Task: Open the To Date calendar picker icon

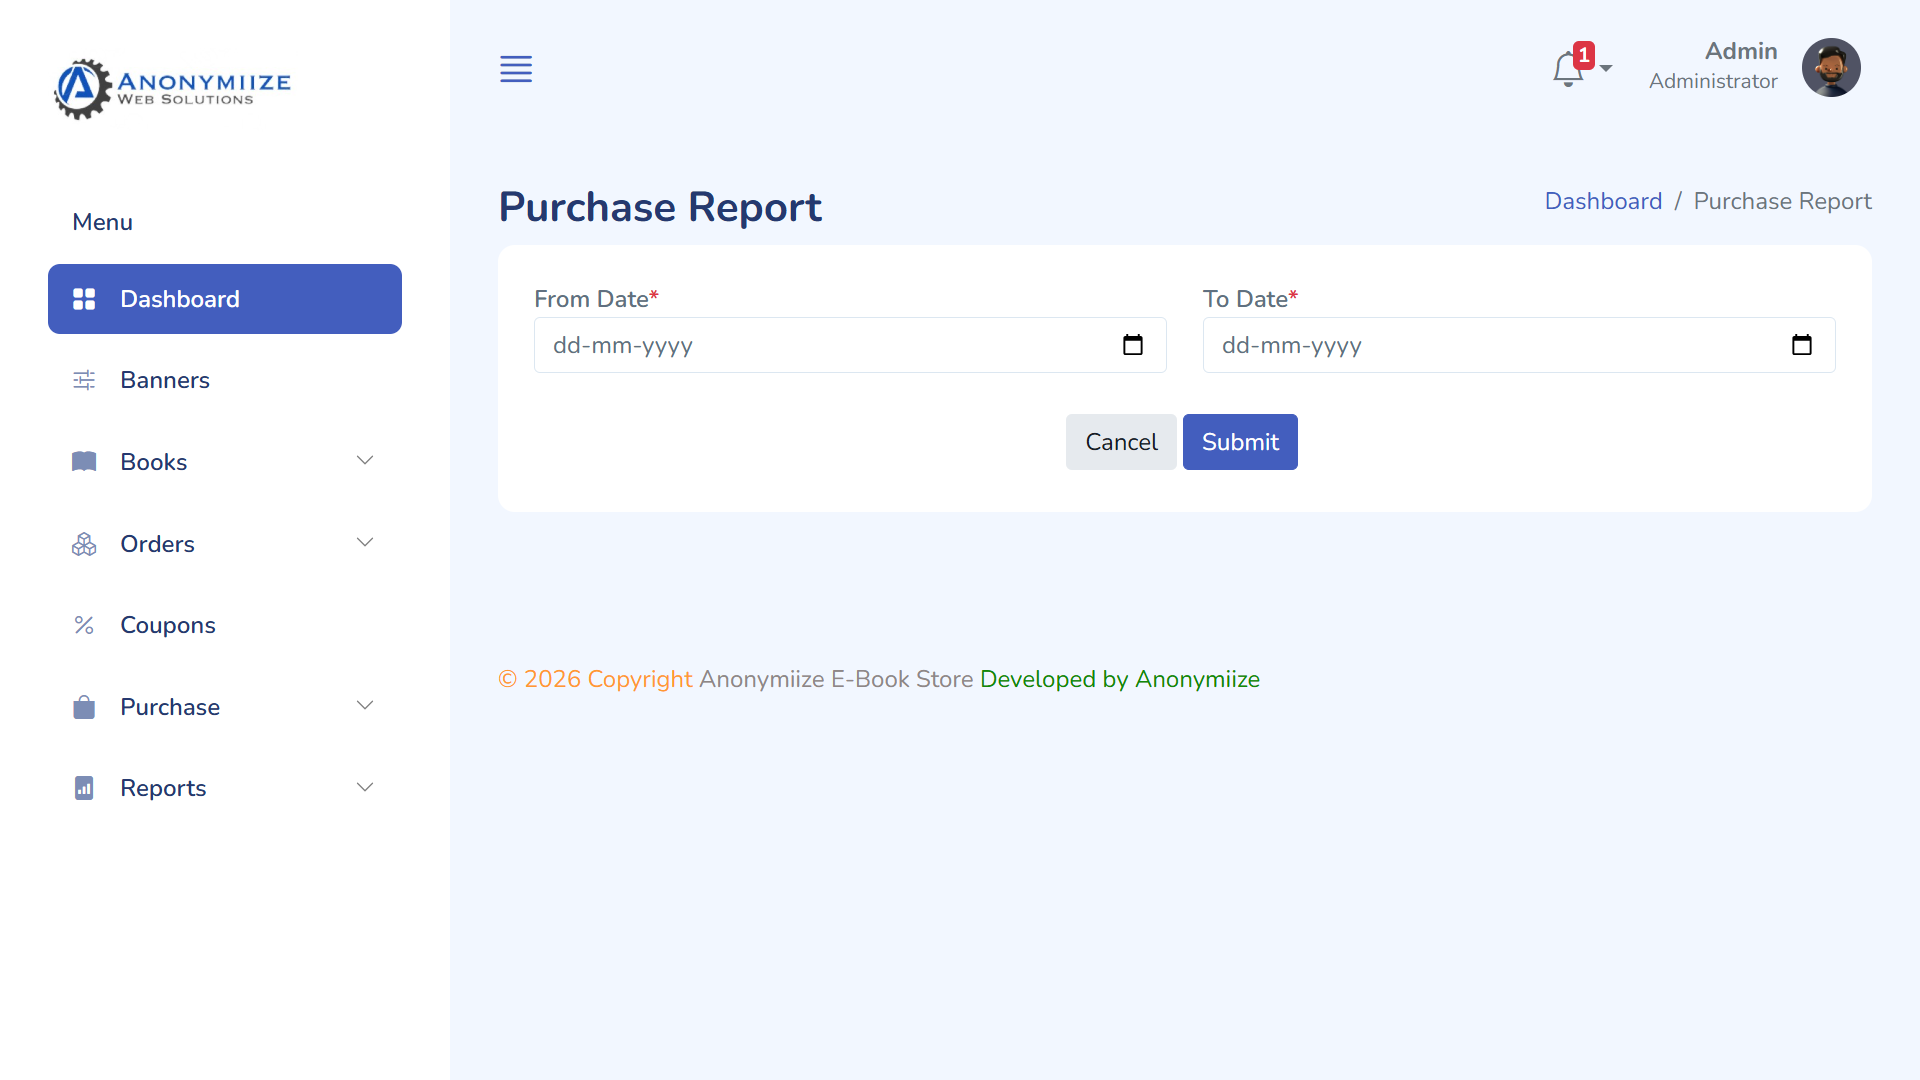Action: (x=1802, y=345)
